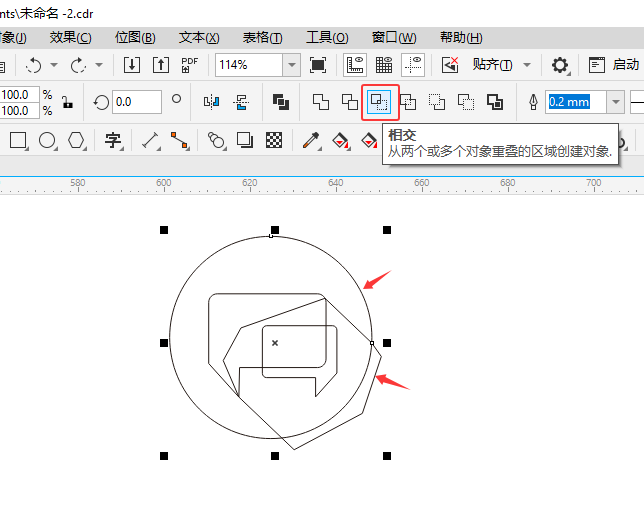This screenshot has width=644, height=516.
Task: Select the Text (字) tool
Action: tap(113, 140)
